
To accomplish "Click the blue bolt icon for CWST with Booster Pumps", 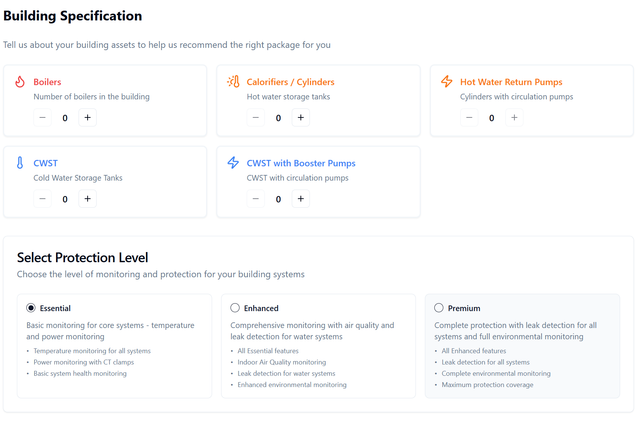I will click(233, 163).
